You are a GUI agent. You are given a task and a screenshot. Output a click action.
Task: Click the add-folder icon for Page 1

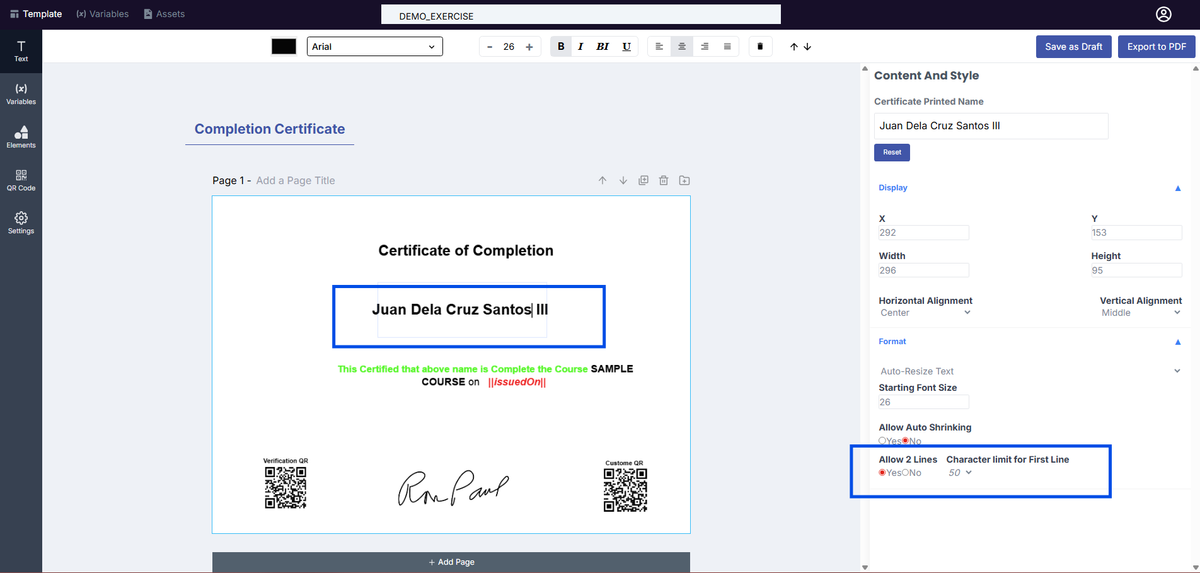point(684,181)
